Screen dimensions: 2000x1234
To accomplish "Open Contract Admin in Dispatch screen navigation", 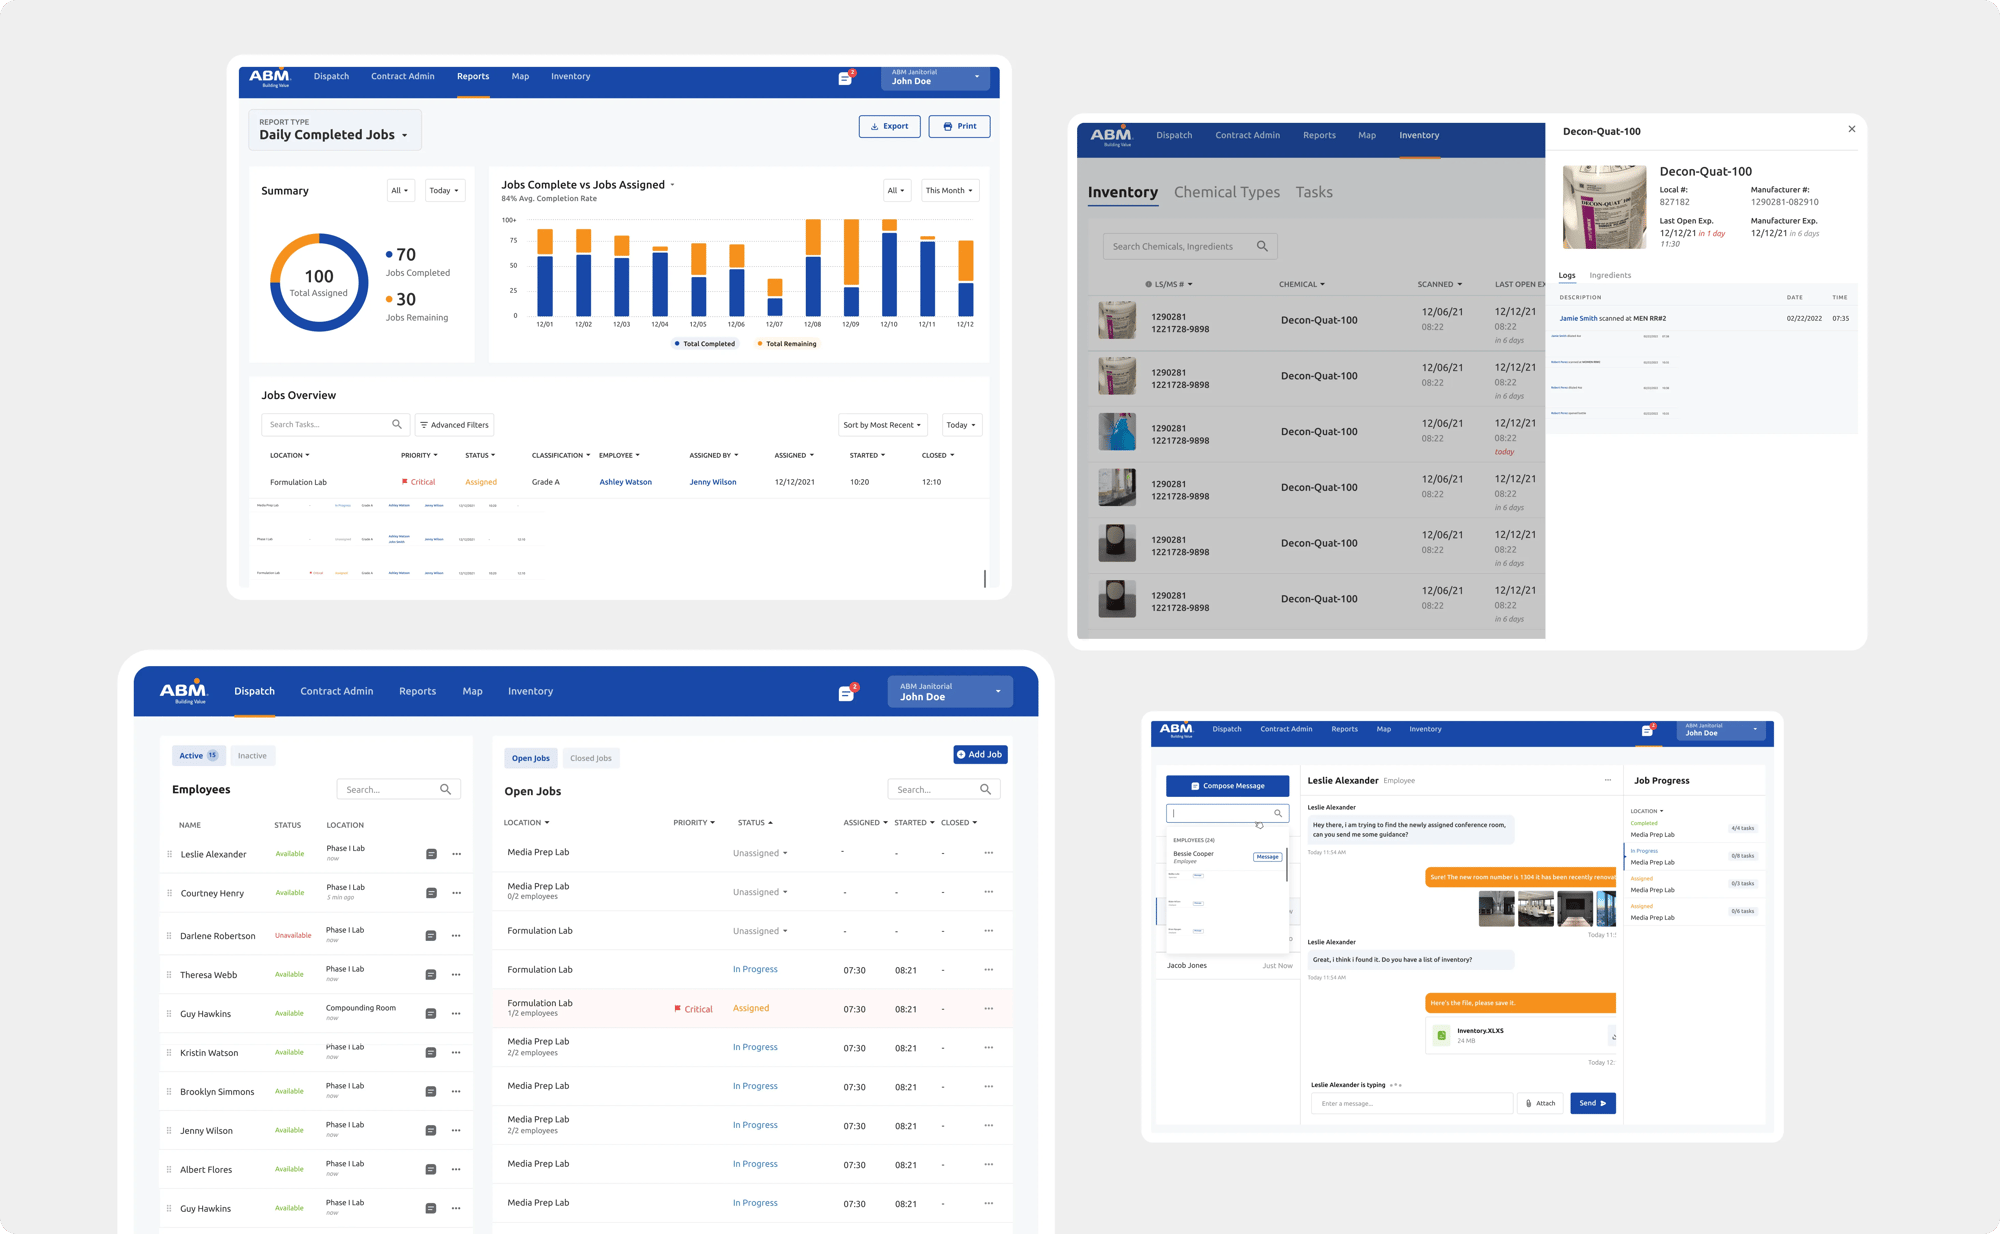I will click(337, 691).
